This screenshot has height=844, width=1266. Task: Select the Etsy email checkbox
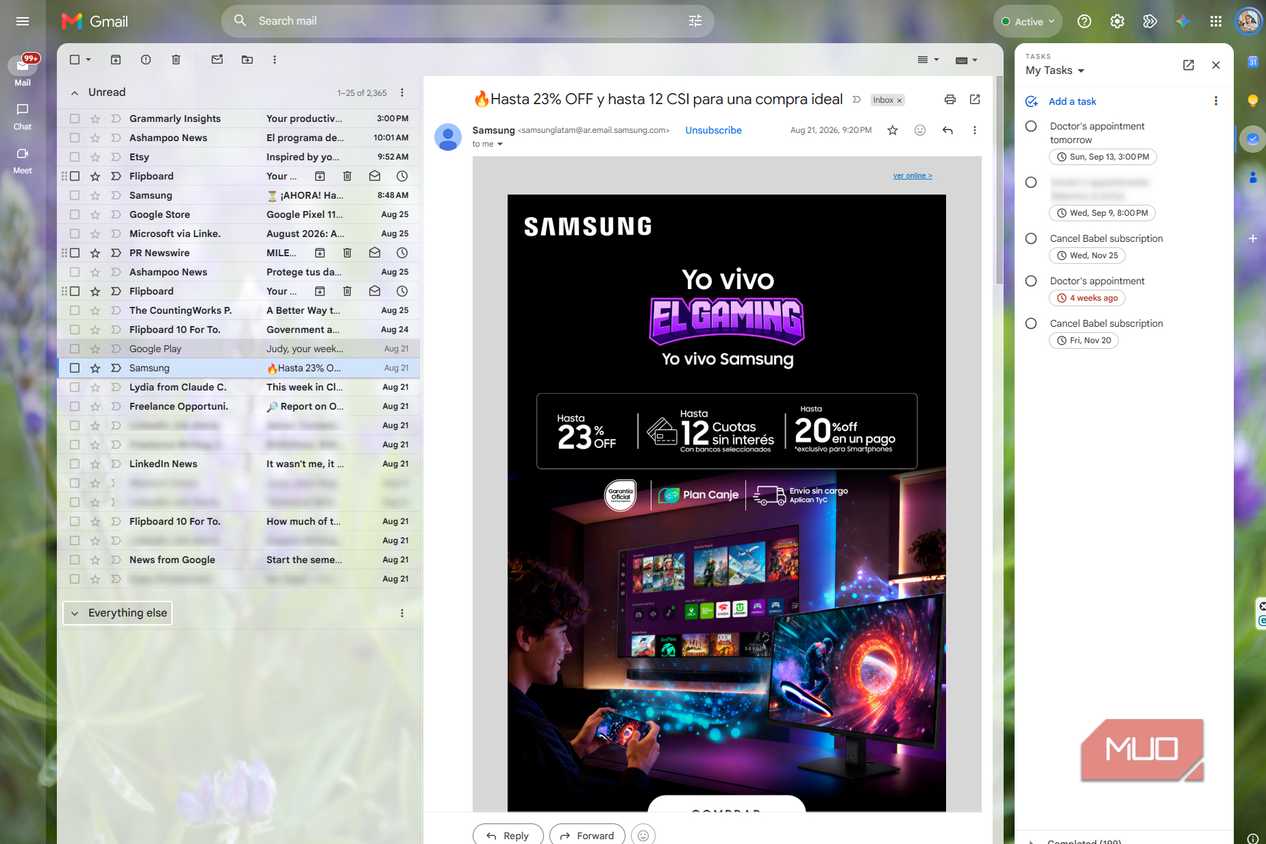pyautogui.click(x=75, y=157)
